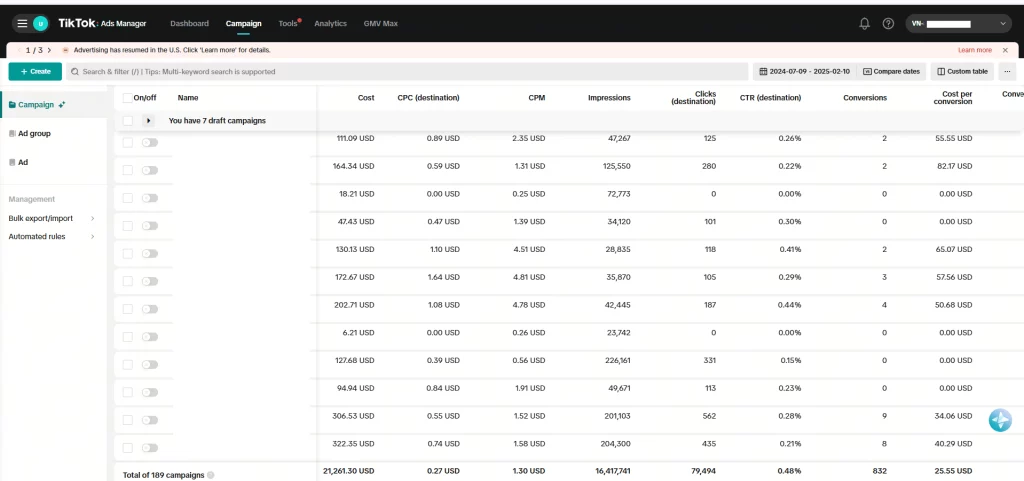Select checkbox for the 306.53 USD row
The width and height of the screenshot is (1024, 481).
(127, 420)
